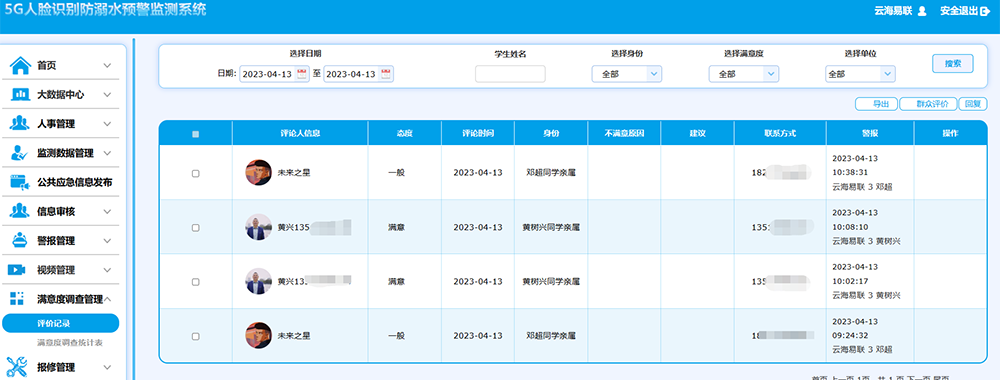Open the 选择满意度 dropdown
The width and height of the screenshot is (1000, 380).
tap(744, 74)
